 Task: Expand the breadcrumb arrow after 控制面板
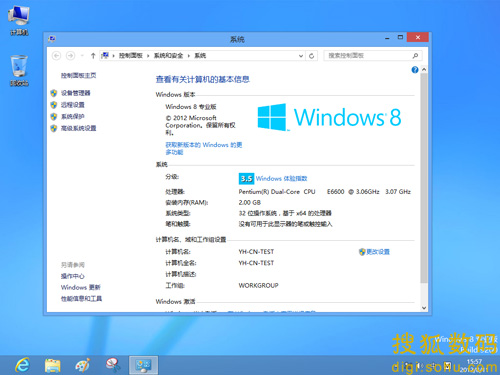click(x=148, y=56)
